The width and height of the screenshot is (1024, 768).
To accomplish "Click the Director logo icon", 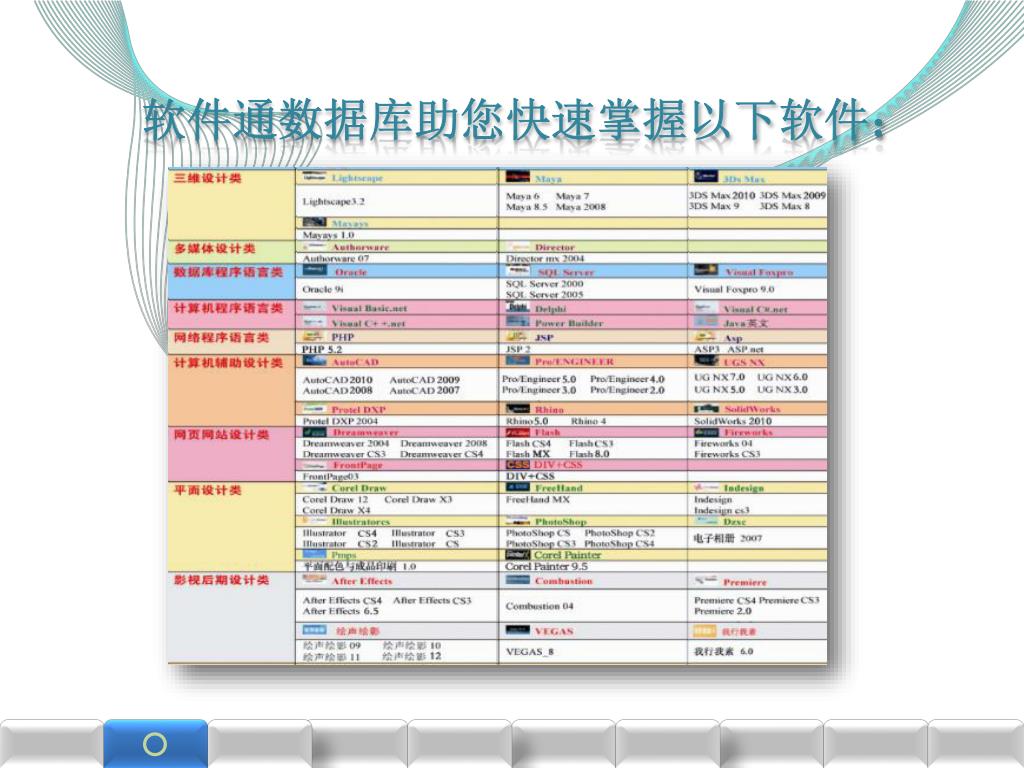I will pos(517,247).
